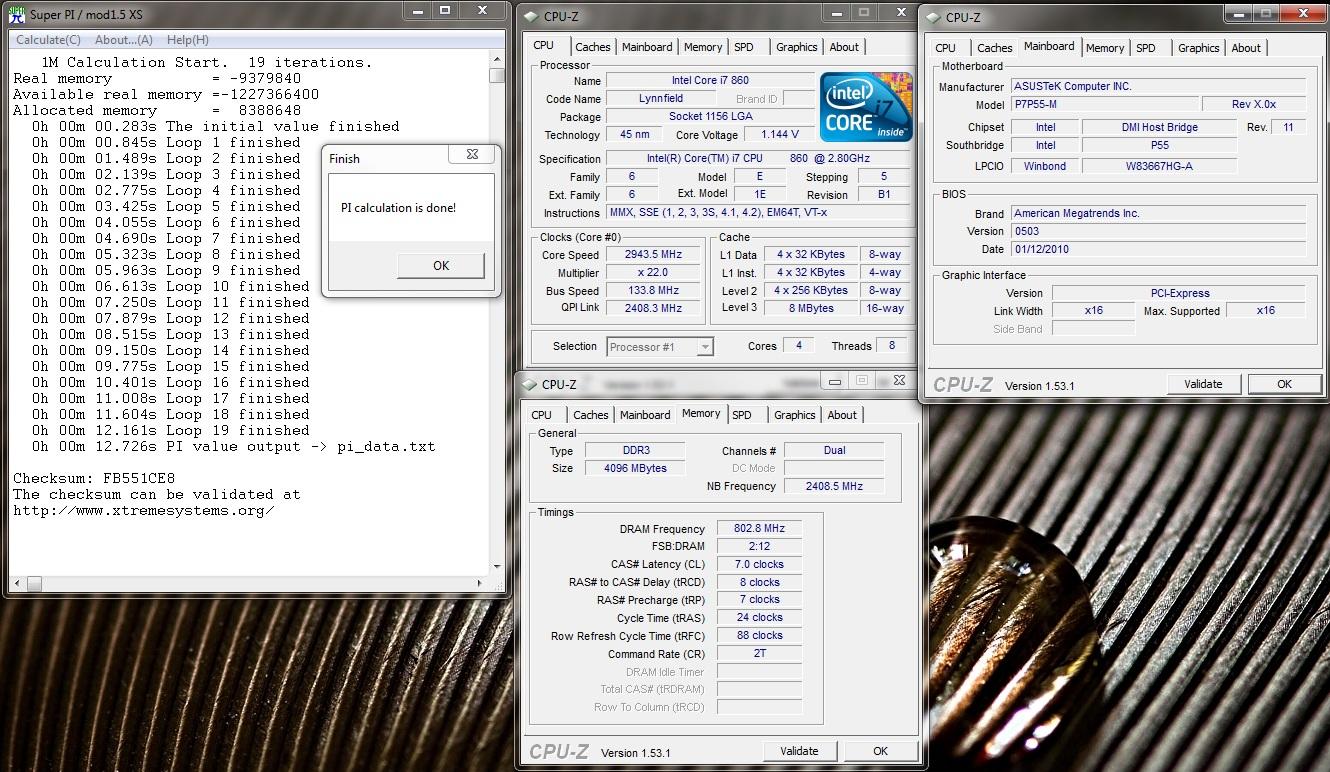
Task: Click the BIOS Brand American Megatrends Inc.
Action: [1158, 213]
